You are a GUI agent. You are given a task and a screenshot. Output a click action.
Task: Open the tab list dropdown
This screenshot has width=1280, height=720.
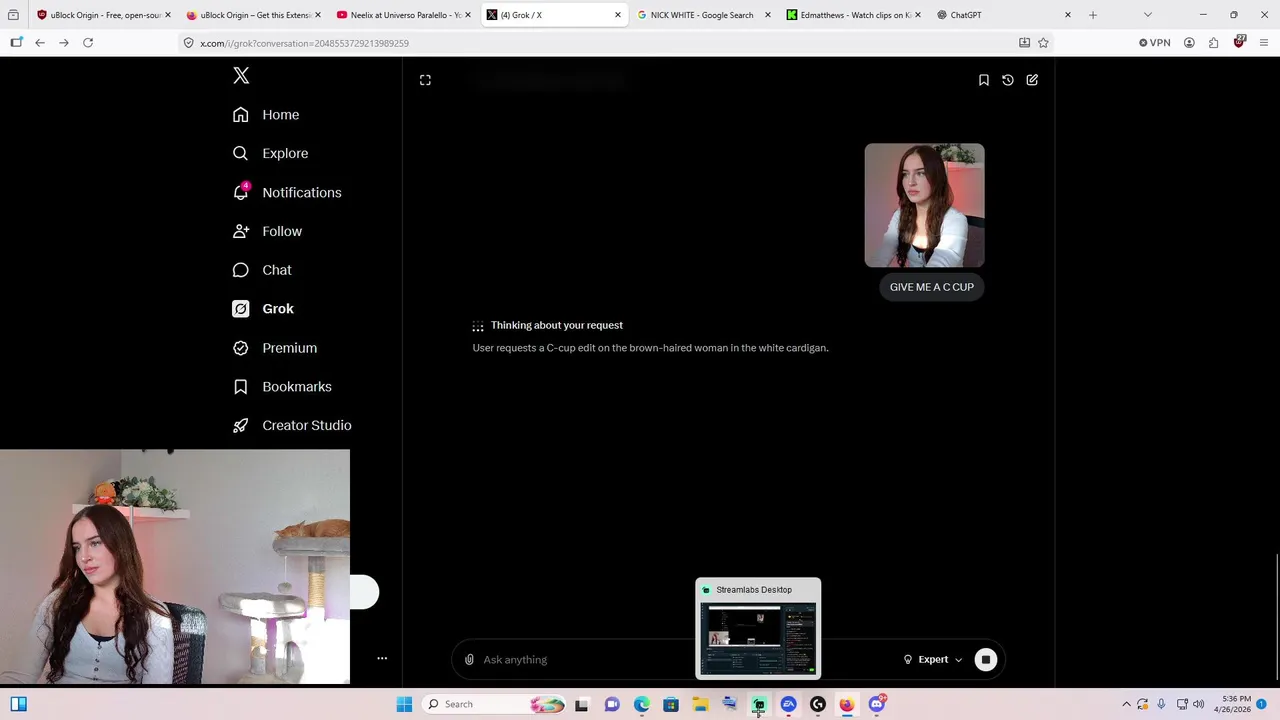pos(1148,15)
